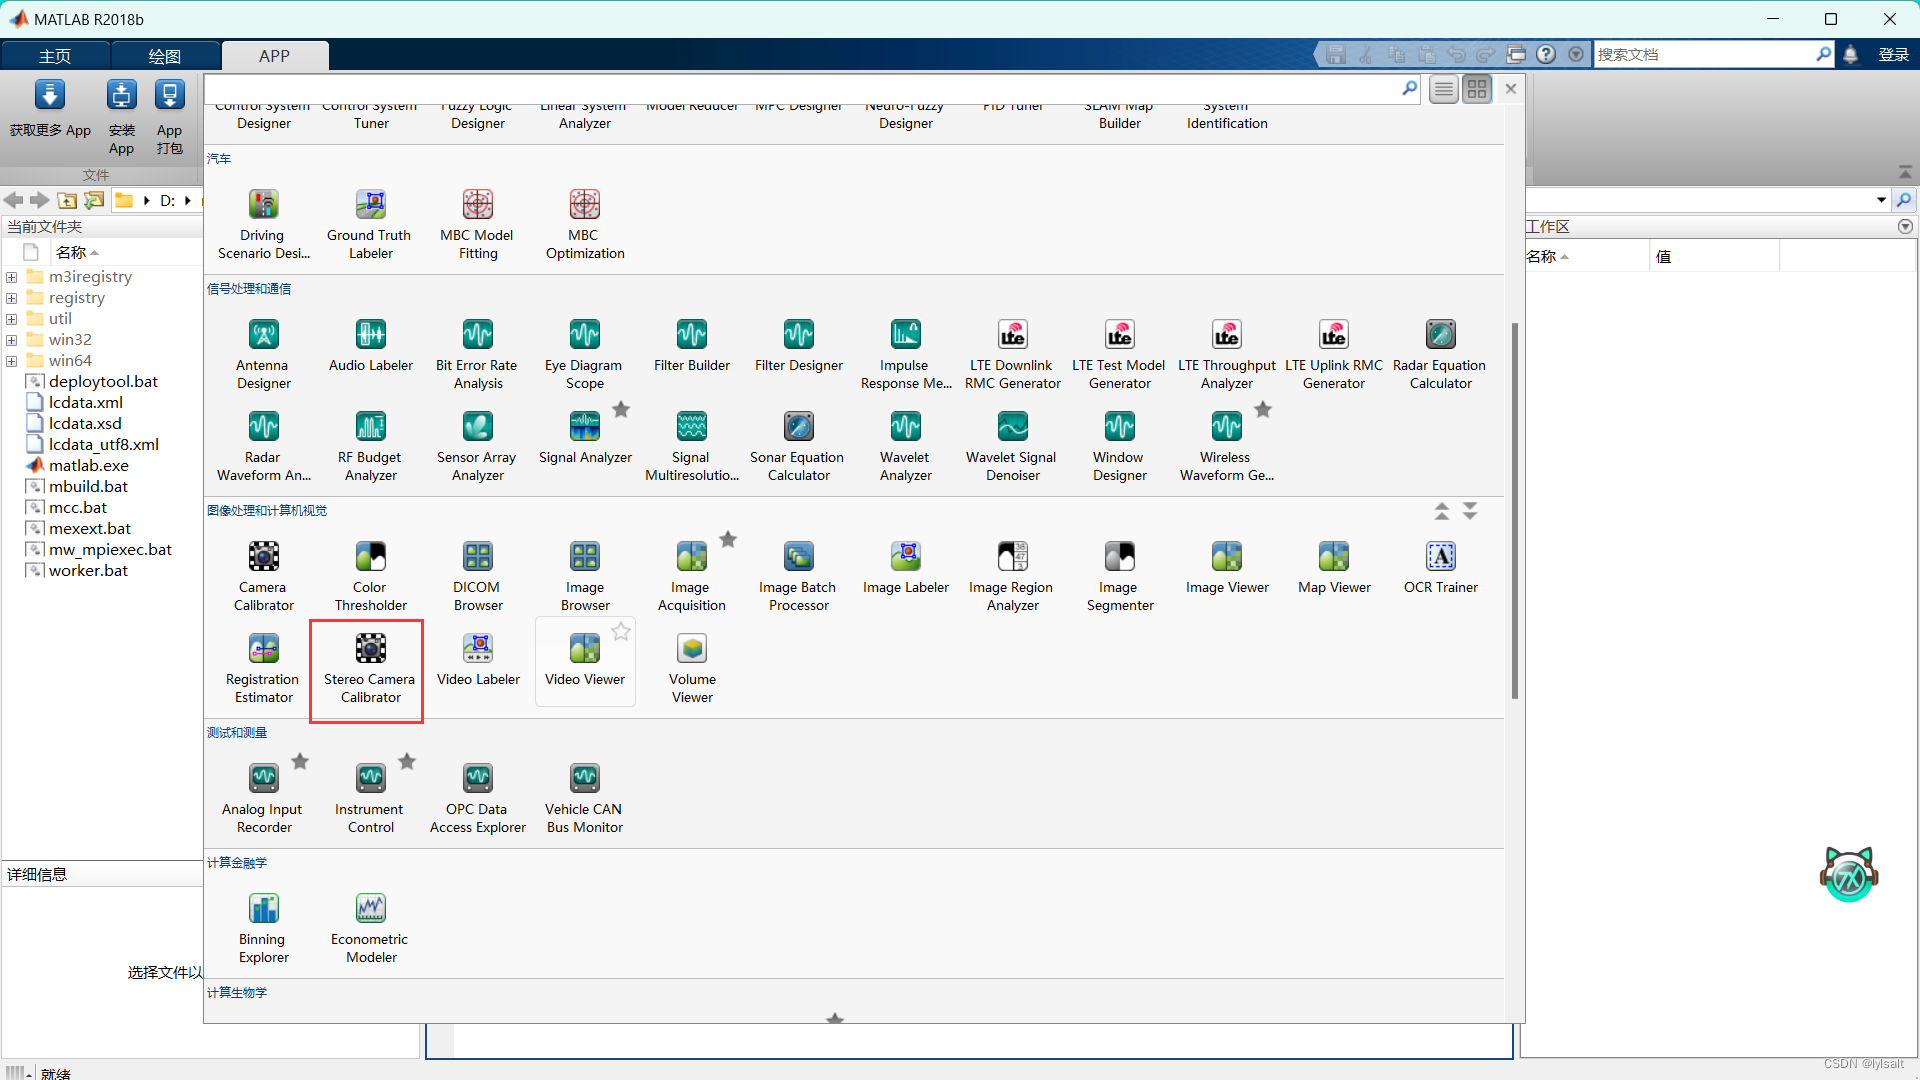This screenshot has height=1080, width=1920.
Task: Launch the Signal Analyzer app
Action: tap(585, 438)
